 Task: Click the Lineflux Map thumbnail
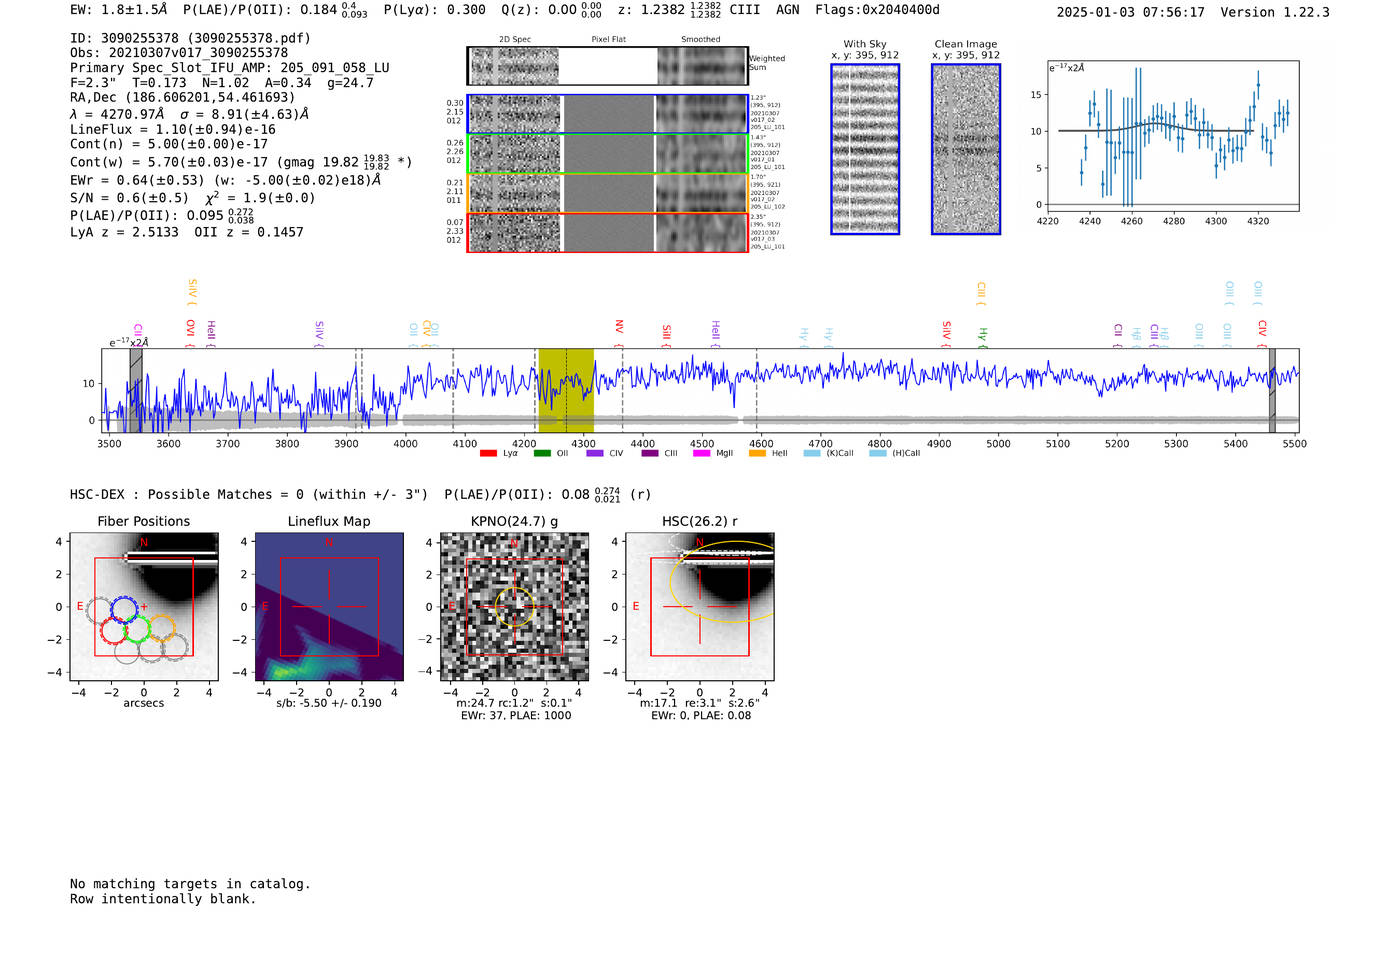[x=329, y=607]
